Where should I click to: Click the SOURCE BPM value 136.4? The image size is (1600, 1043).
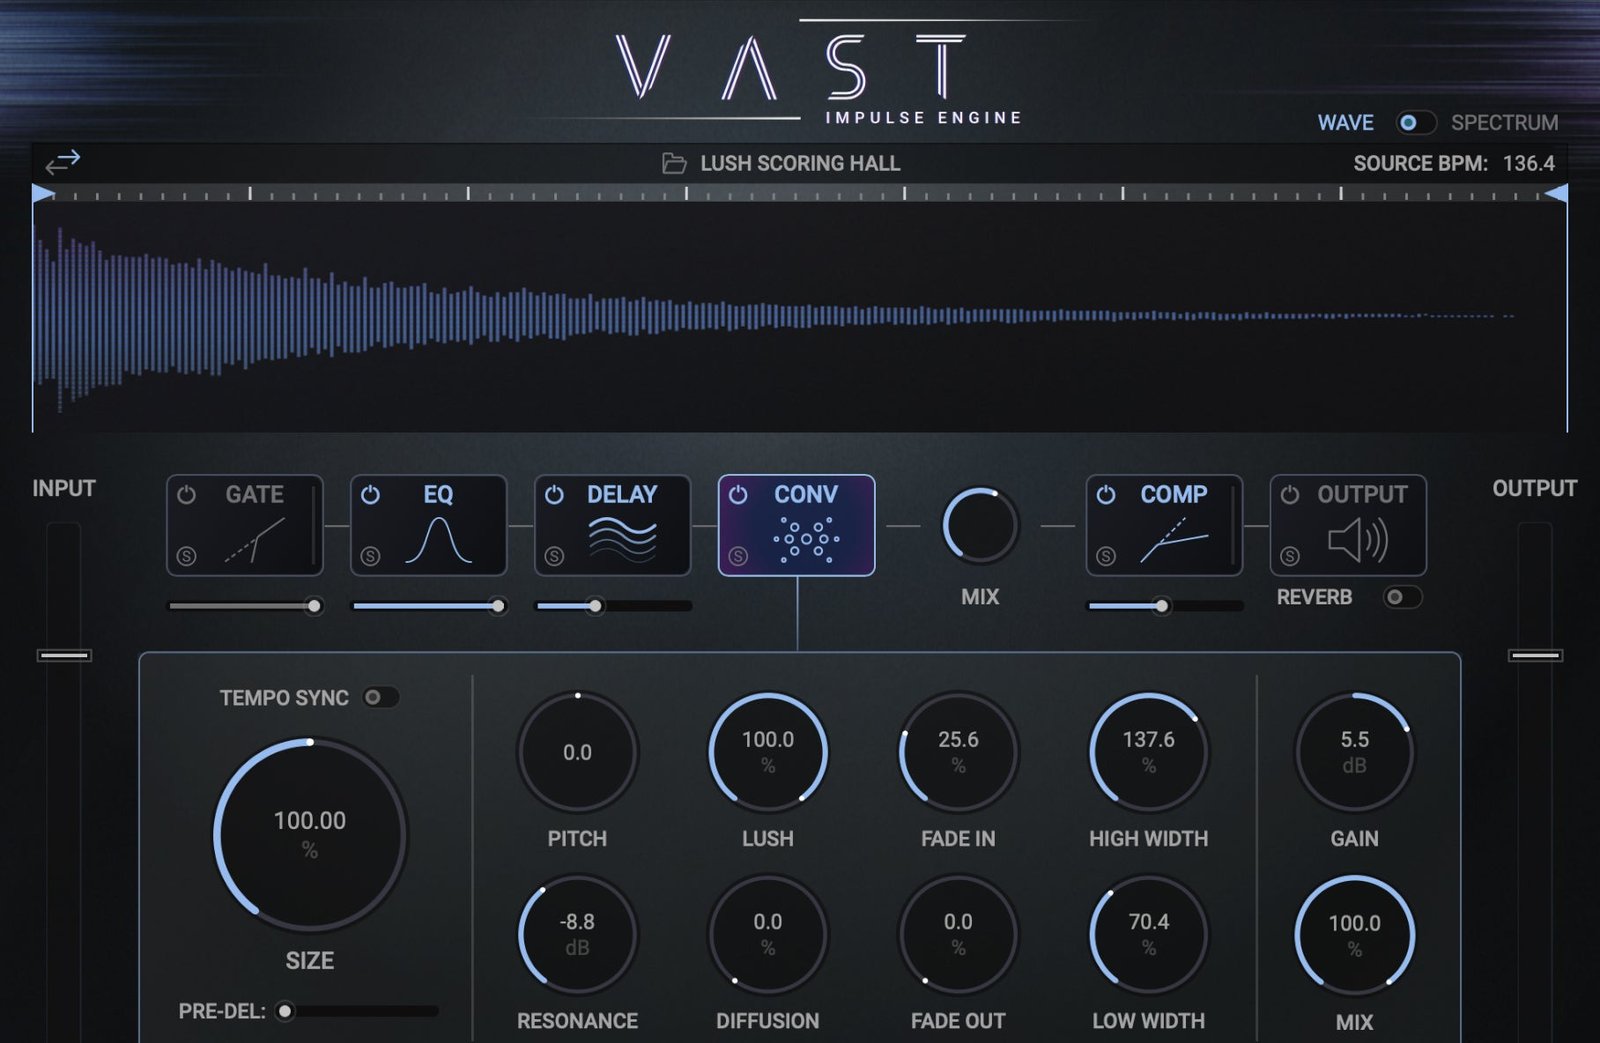[1528, 163]
